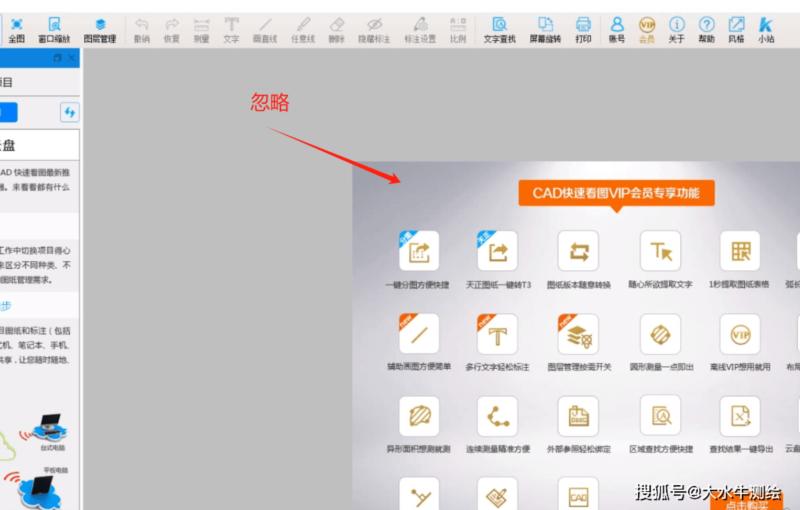Open 文字查找 text search

pyautogui.click(x=499, y=30)
